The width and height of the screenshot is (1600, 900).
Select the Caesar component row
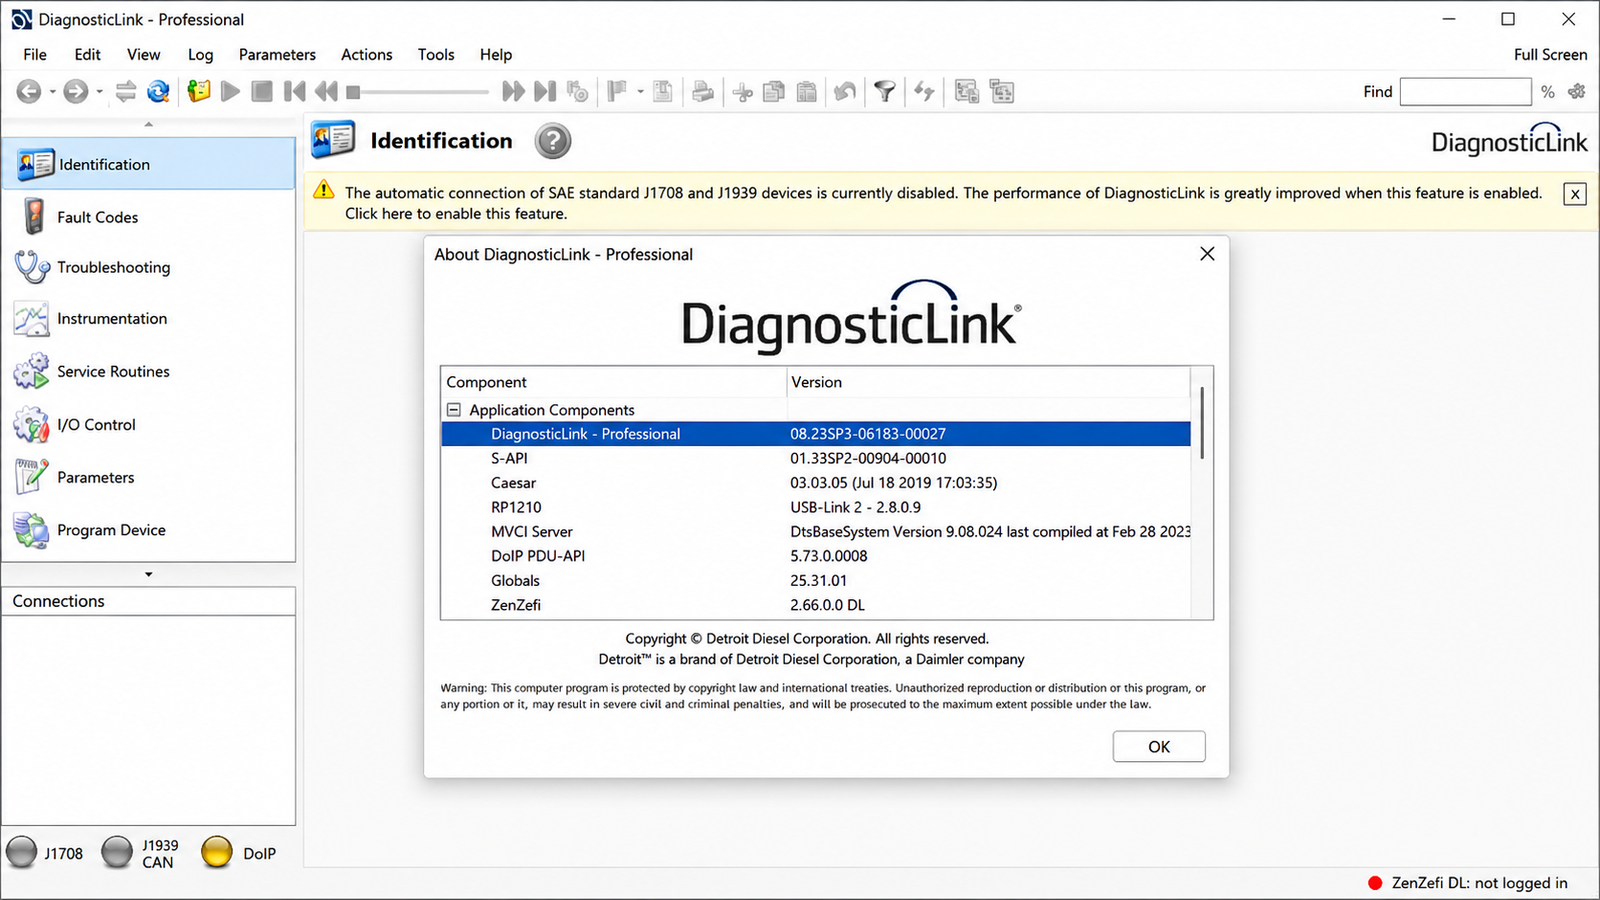816,483
